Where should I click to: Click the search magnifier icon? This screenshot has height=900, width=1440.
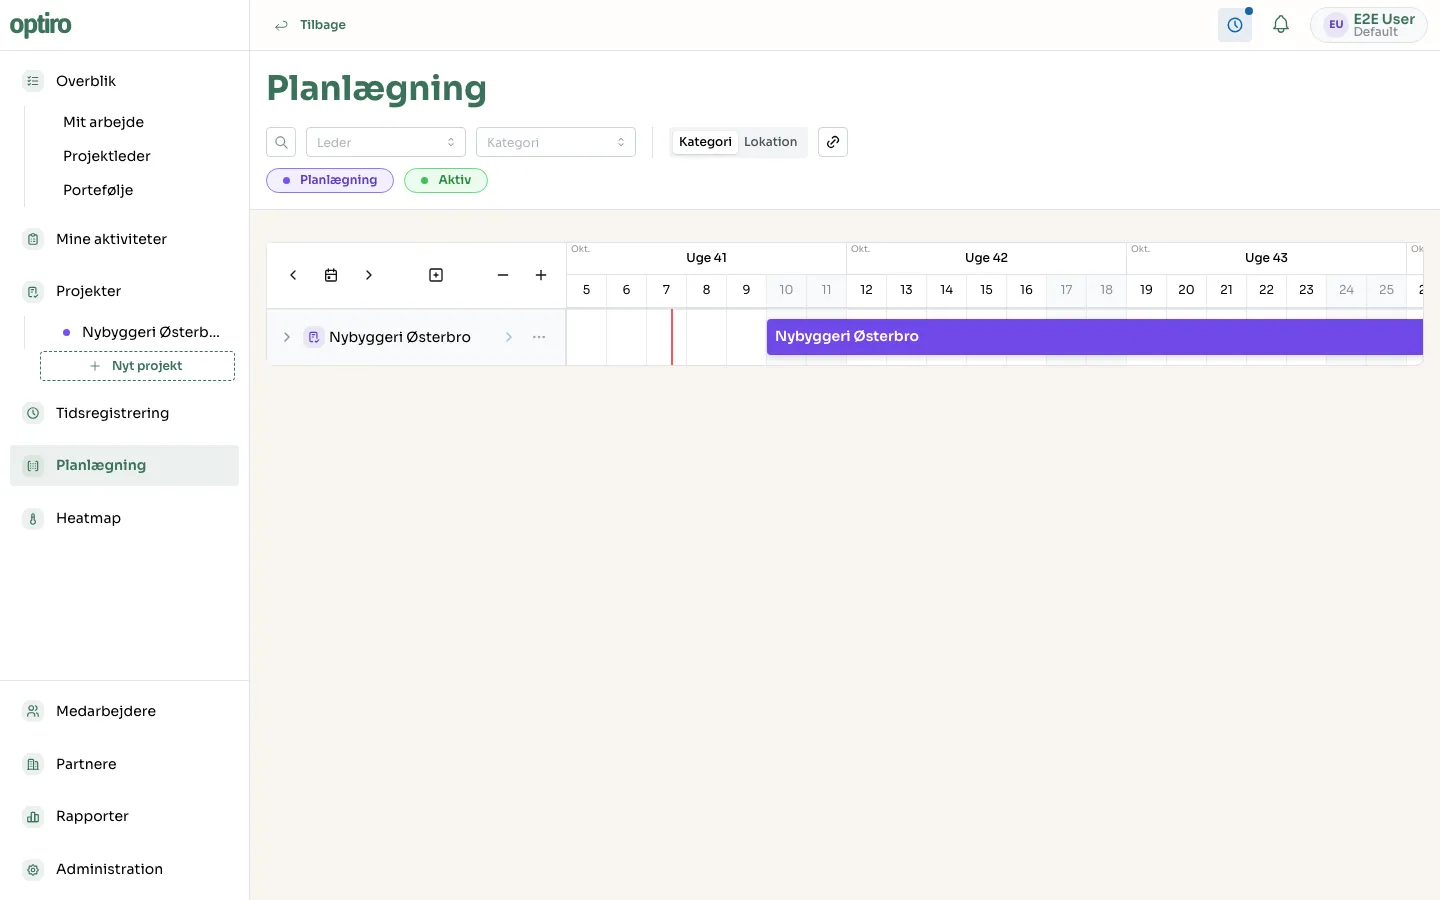281,142
